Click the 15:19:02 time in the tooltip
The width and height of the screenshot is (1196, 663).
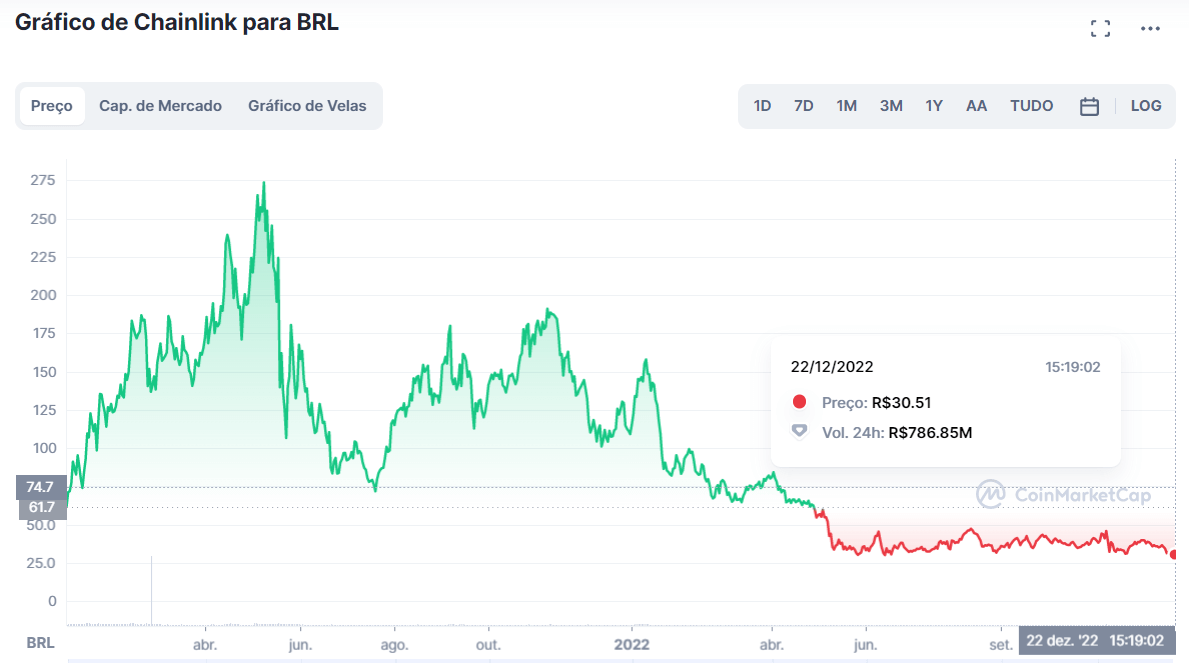(x=1072, y=367)
